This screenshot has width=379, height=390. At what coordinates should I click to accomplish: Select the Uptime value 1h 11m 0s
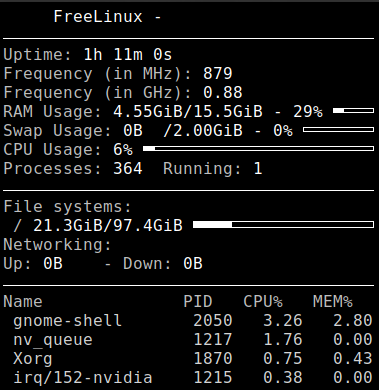128,55
